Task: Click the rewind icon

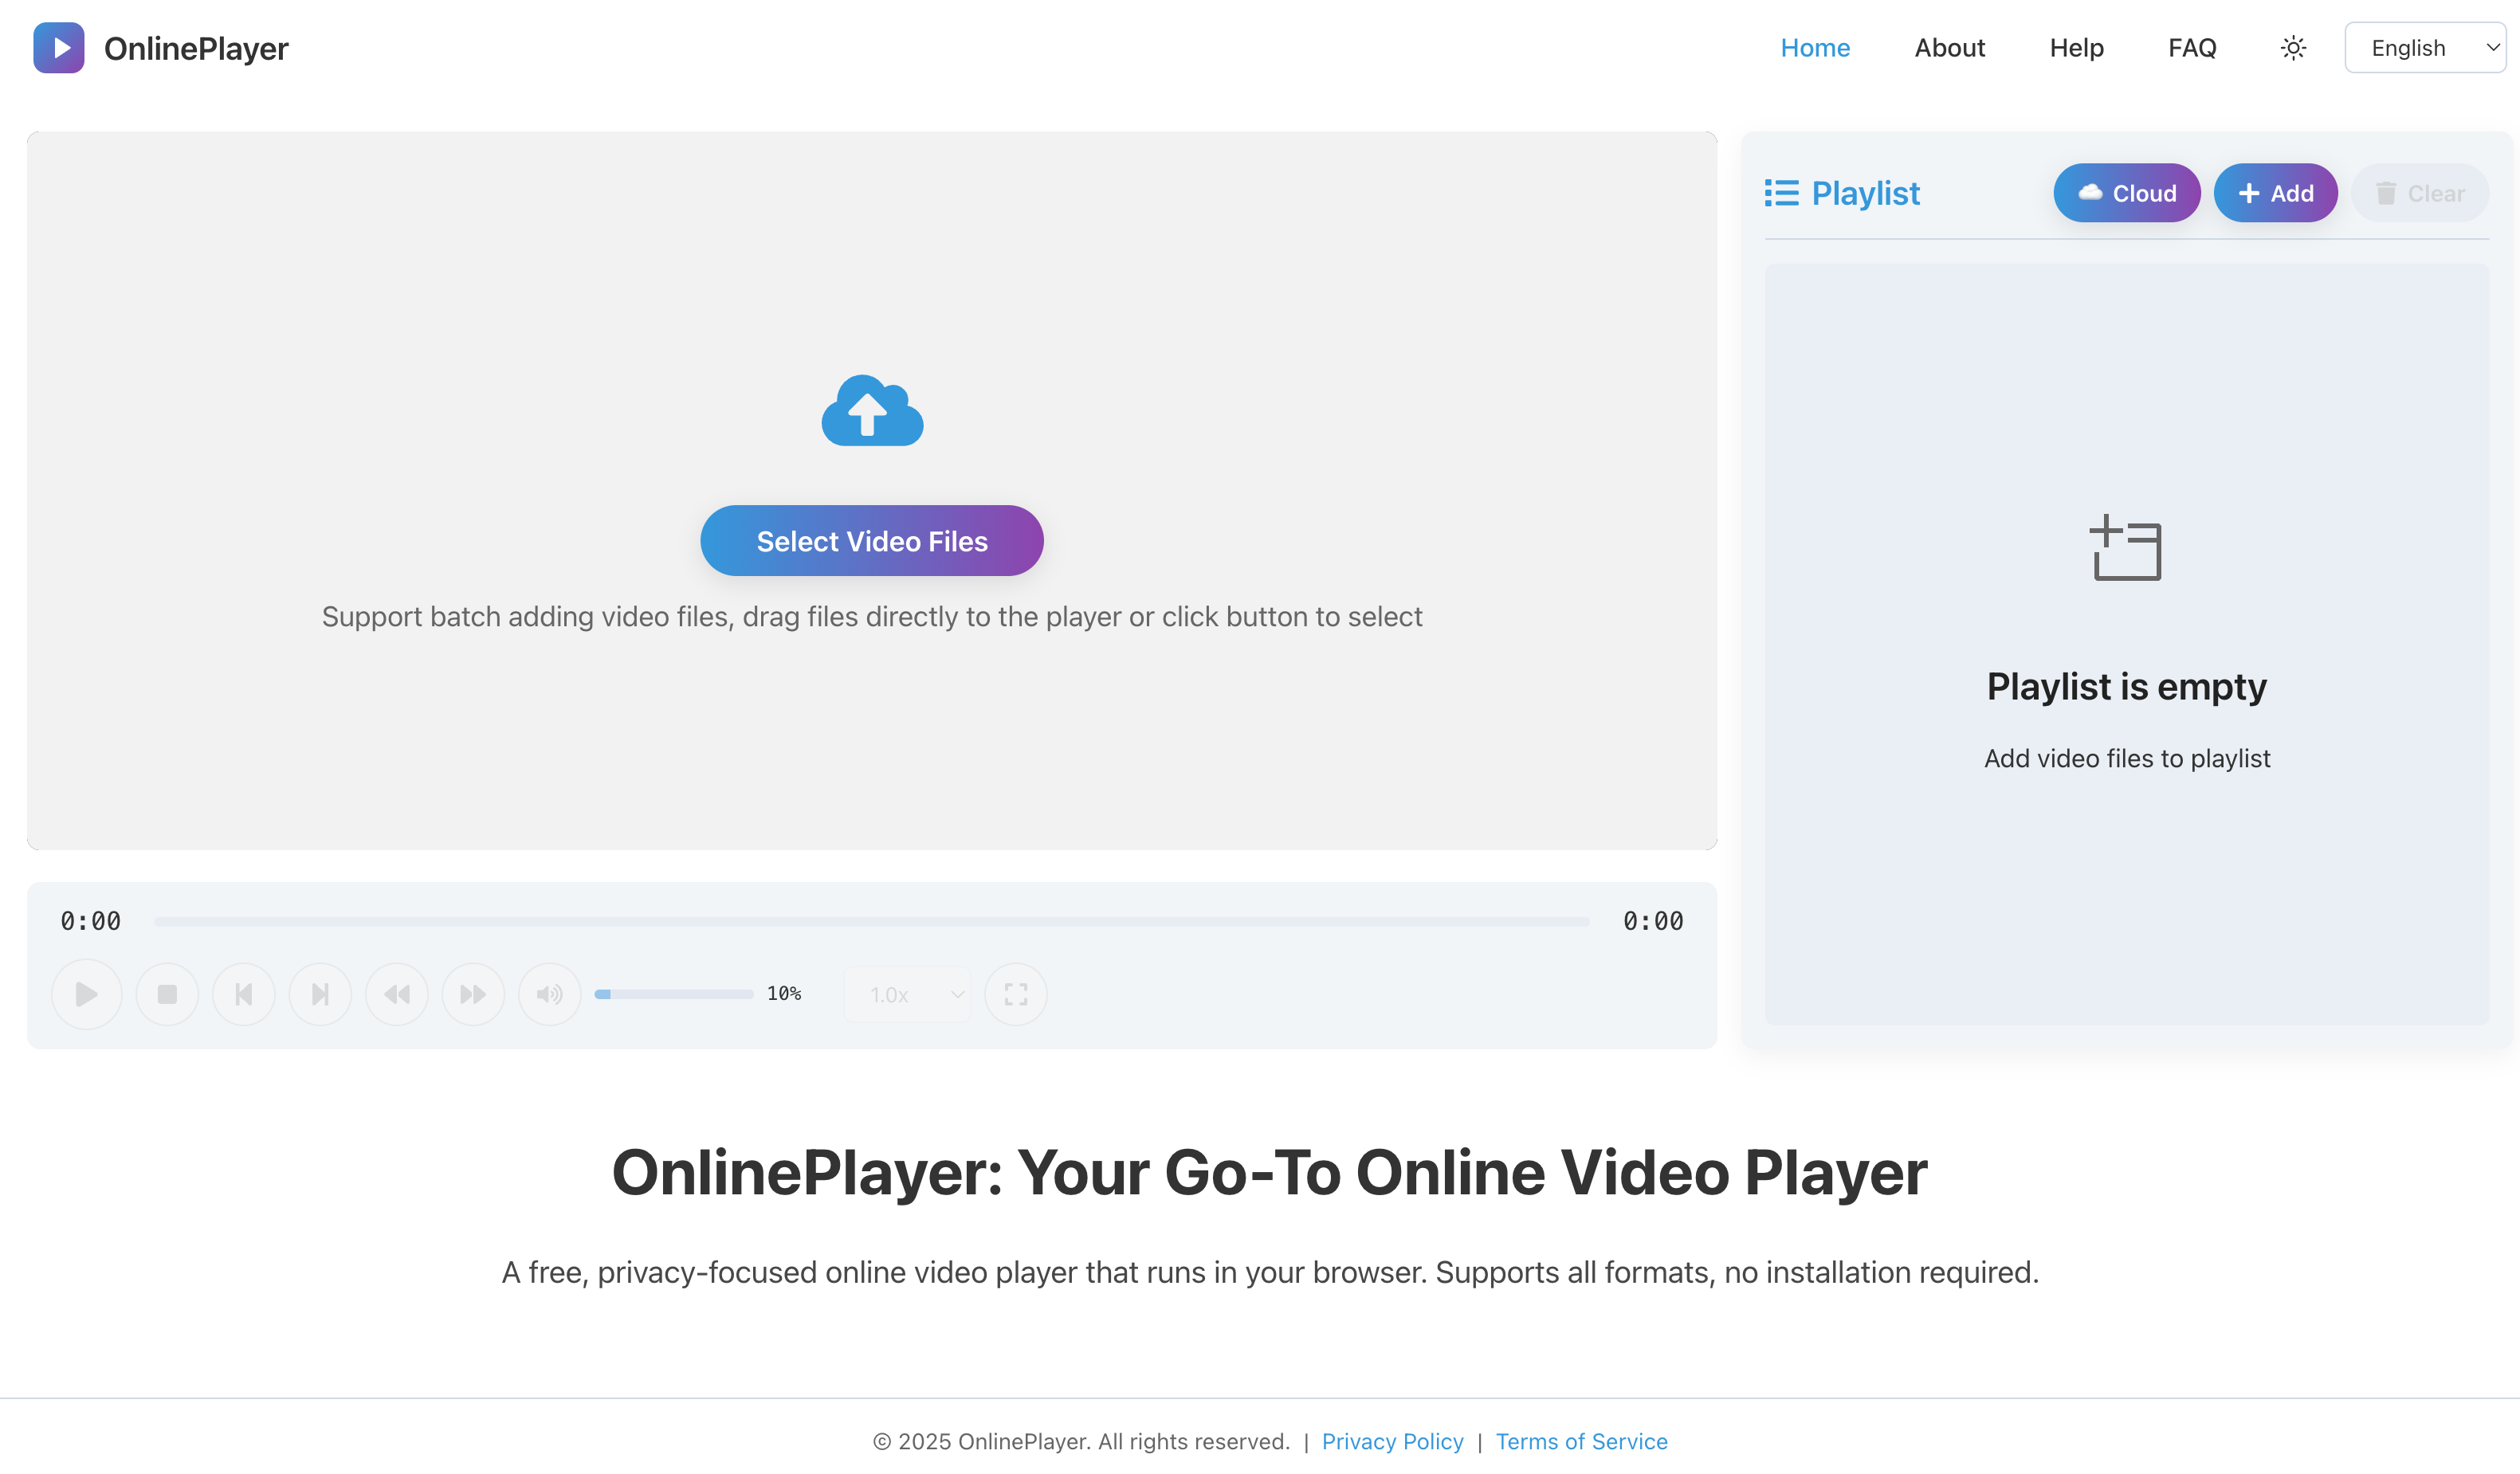Action: point(396,993)
